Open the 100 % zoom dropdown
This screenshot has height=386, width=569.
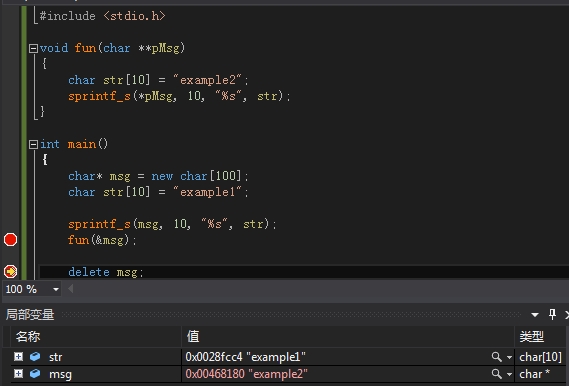tap(56, 289)
